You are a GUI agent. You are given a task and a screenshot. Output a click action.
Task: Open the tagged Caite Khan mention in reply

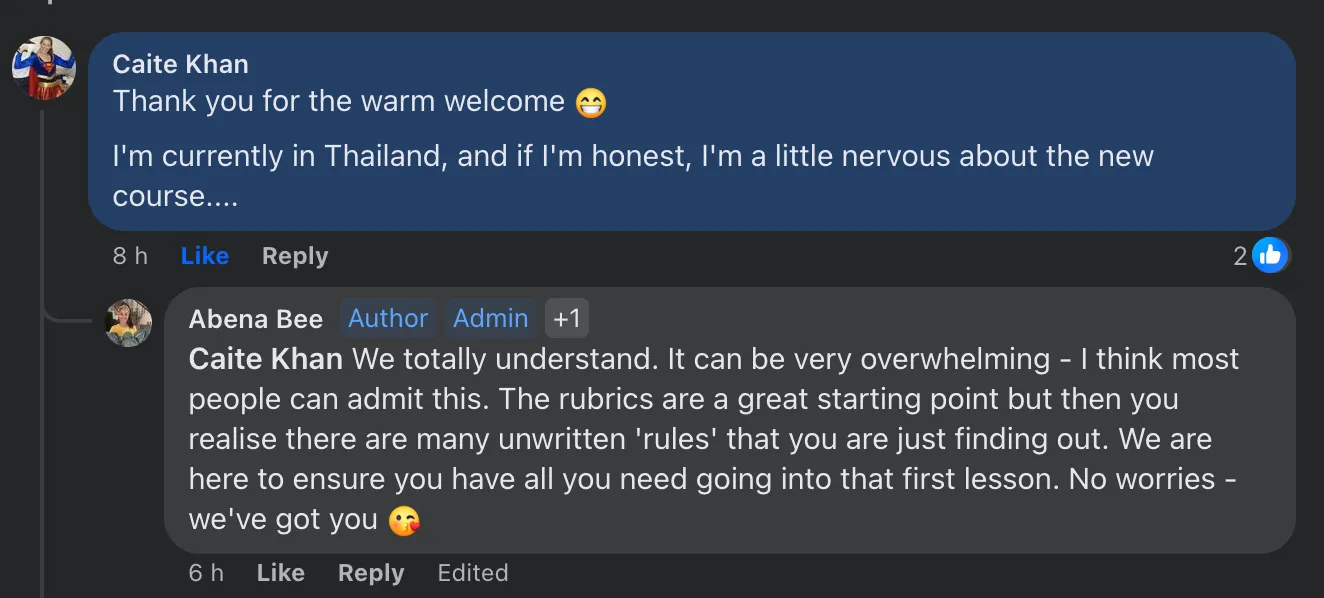tap(266, 359)
